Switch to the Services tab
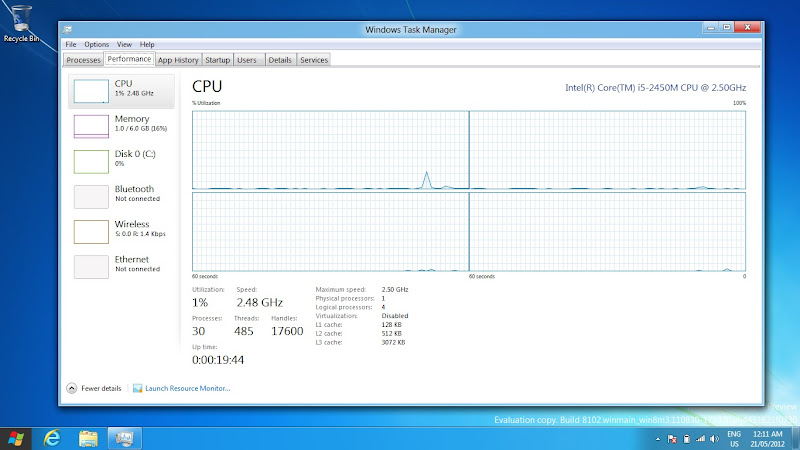Screen dimensions: 800x450 [314, 60]
